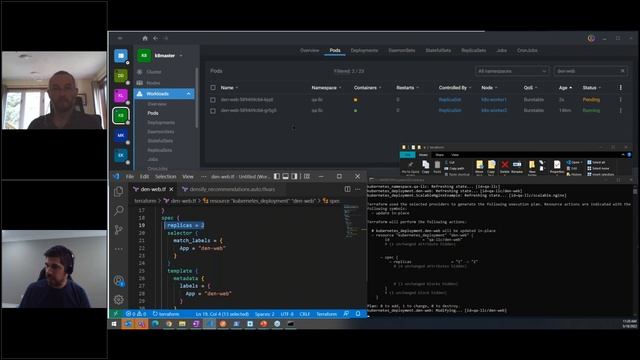This screenshot has width=640, height=360.
Task: Open the catalog icon in Lens hotbar
Action: tap(121, 56)
